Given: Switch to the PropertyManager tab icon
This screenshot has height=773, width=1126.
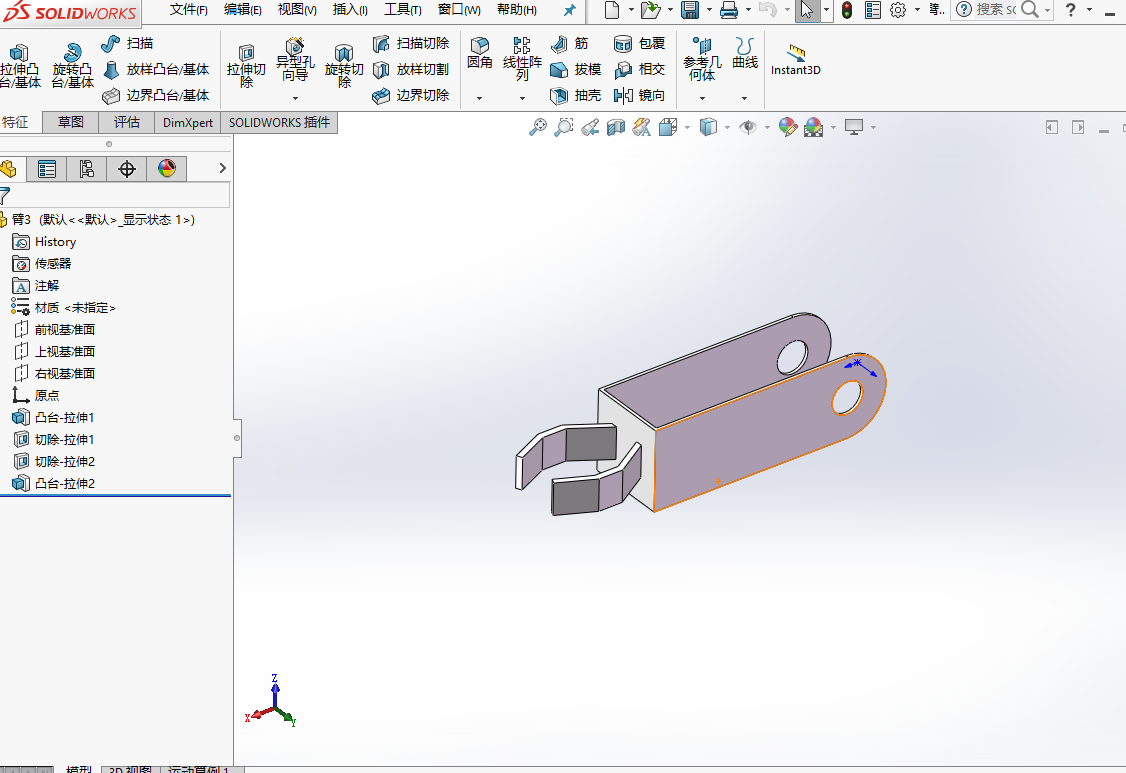Looking at the screenshot, I should (x=47, y=169).
